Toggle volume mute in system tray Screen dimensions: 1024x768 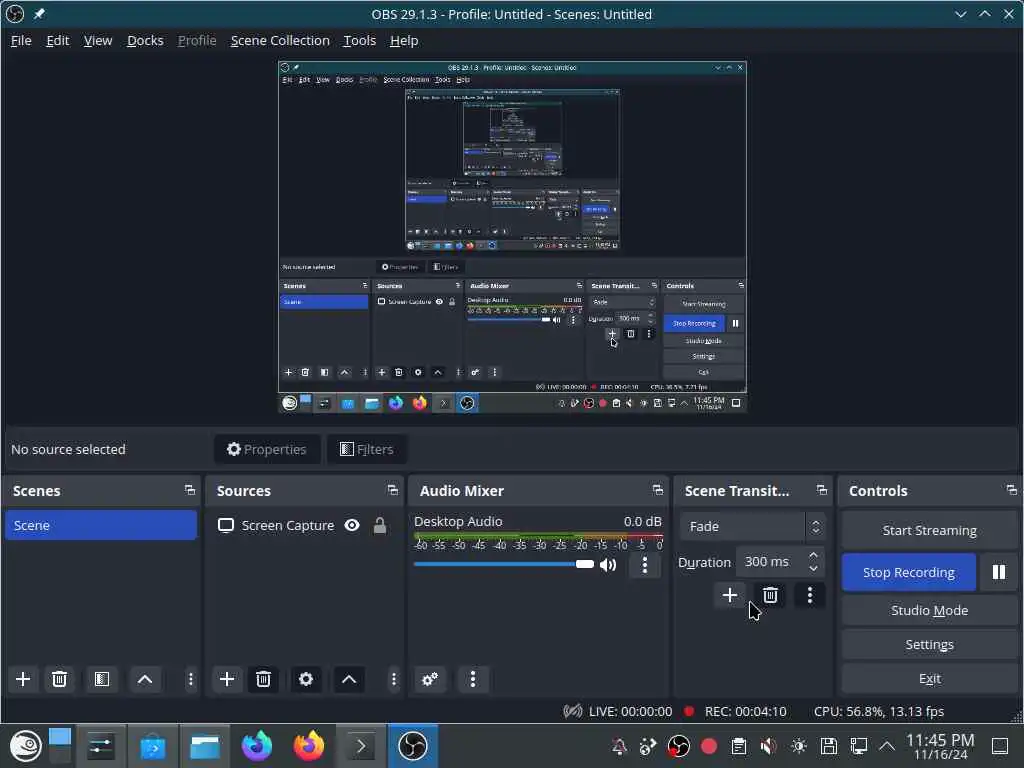coord(769,746)
